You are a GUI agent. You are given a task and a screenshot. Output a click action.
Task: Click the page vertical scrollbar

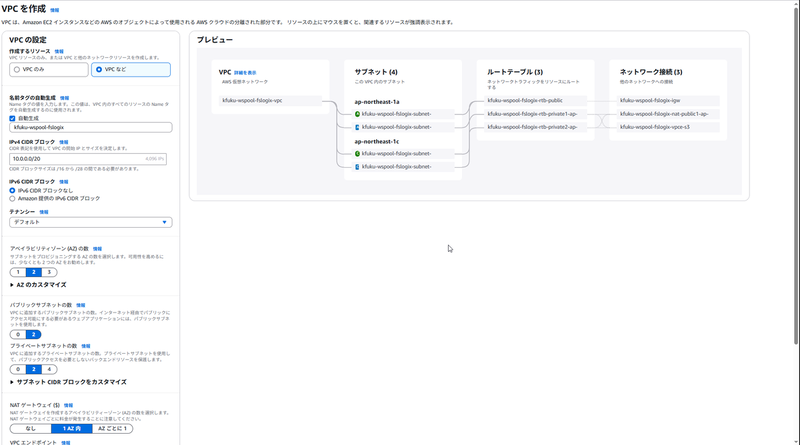796,174
